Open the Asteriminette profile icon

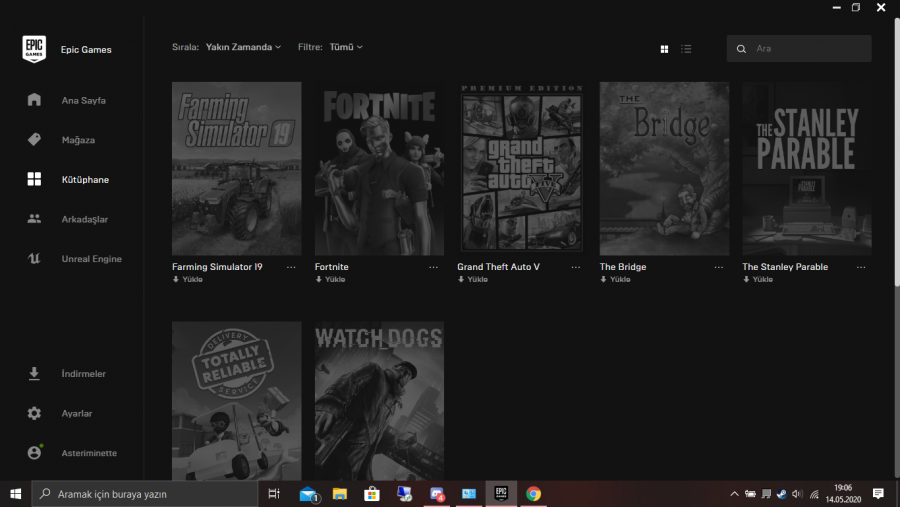34,453
